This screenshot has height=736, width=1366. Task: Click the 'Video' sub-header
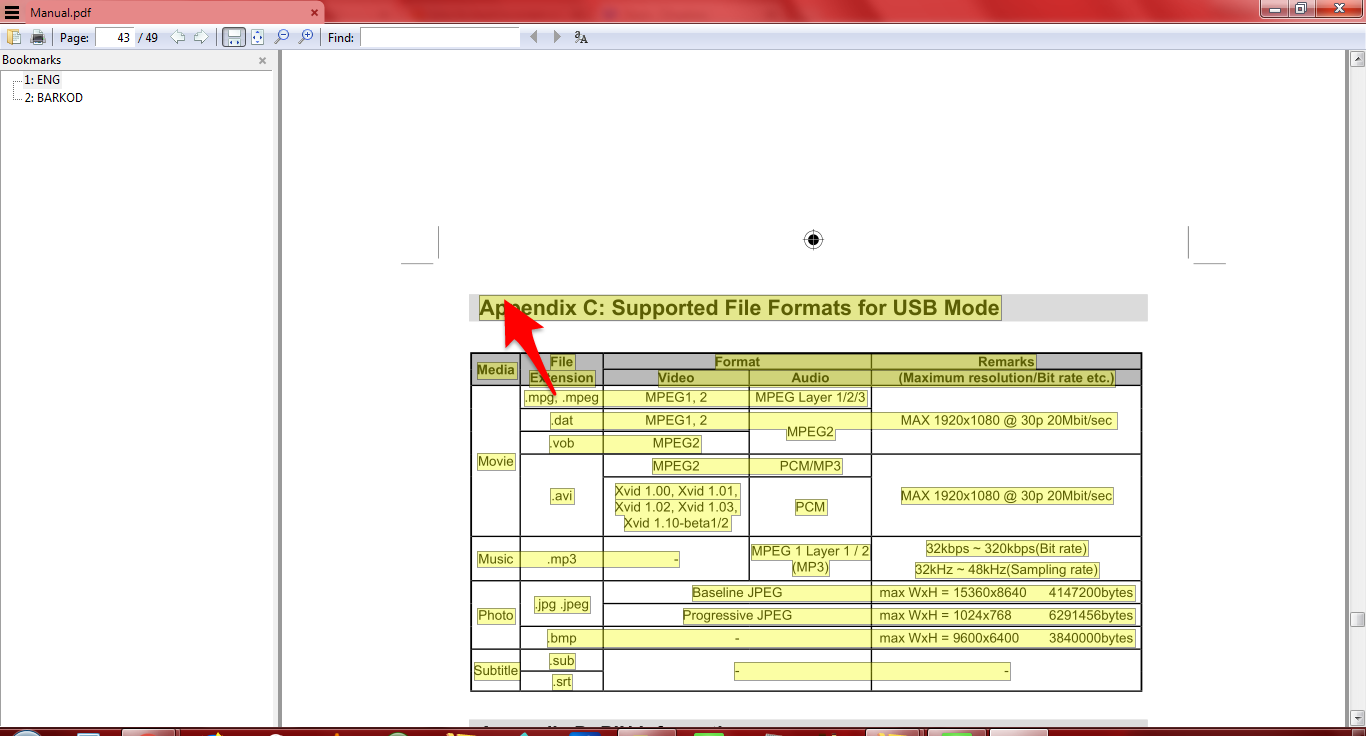676,378
